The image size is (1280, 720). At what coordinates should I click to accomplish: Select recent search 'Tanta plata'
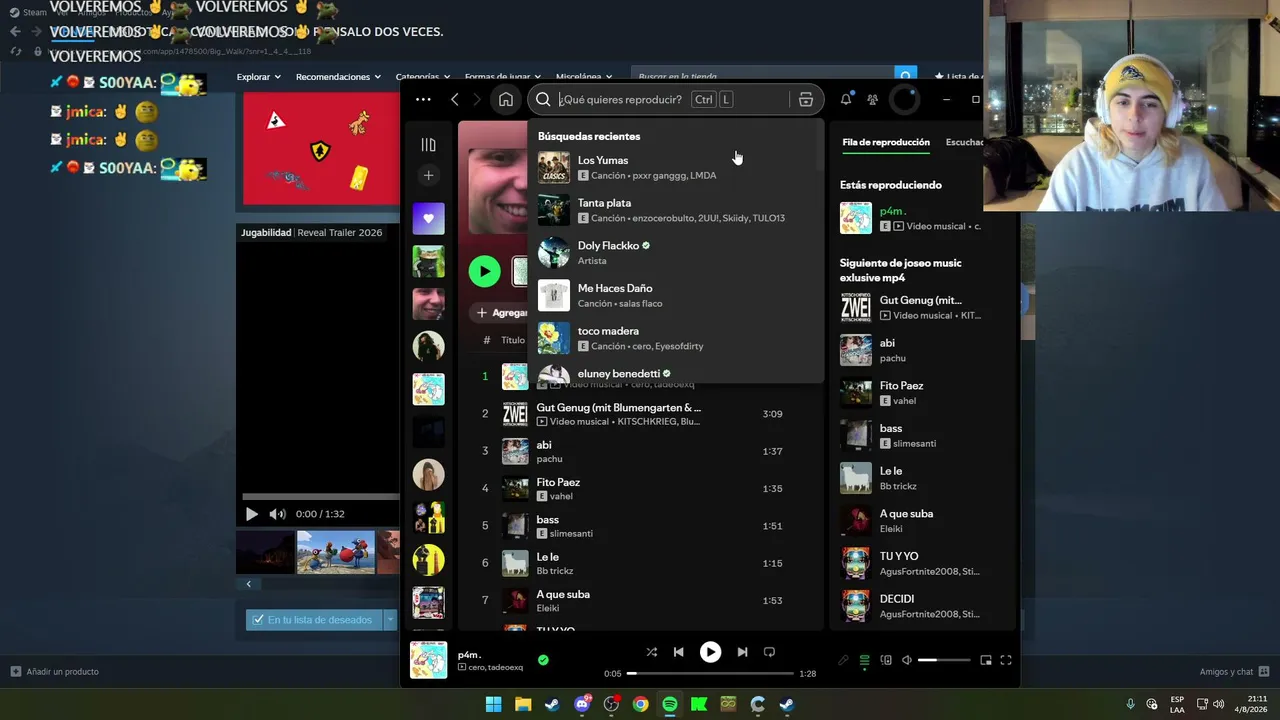pos(676,210)
